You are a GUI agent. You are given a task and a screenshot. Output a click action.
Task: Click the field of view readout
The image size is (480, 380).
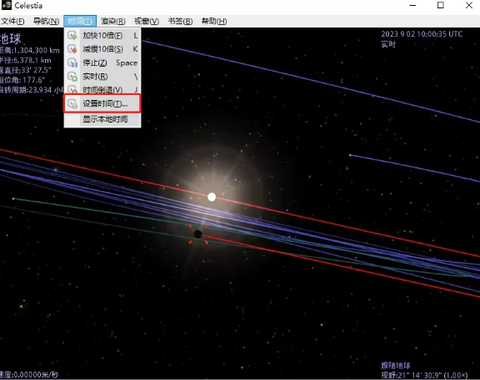424,375
